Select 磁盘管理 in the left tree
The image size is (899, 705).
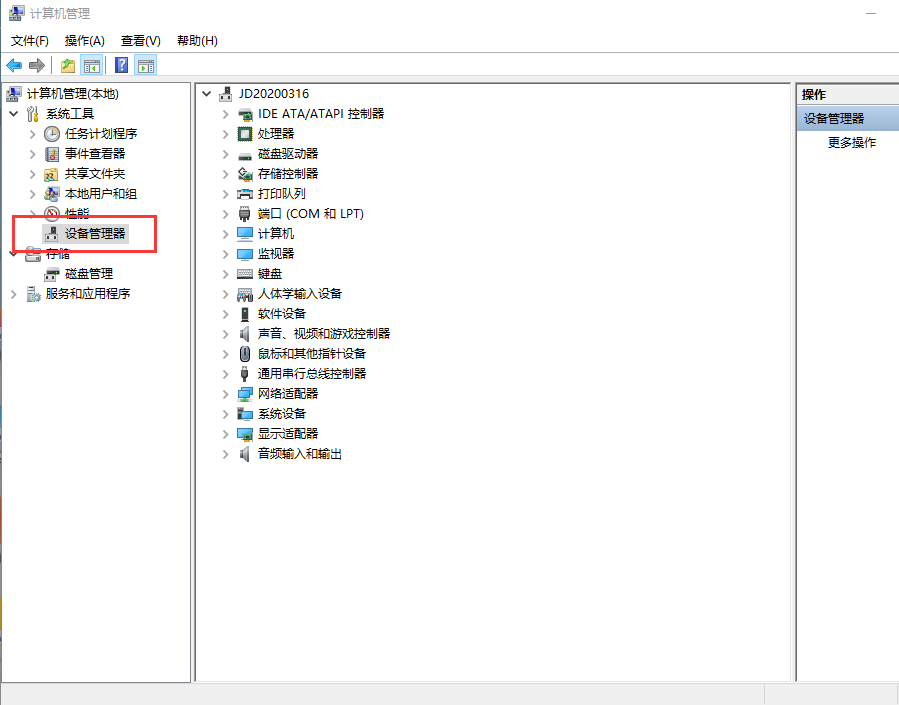(x=89, y=274)
